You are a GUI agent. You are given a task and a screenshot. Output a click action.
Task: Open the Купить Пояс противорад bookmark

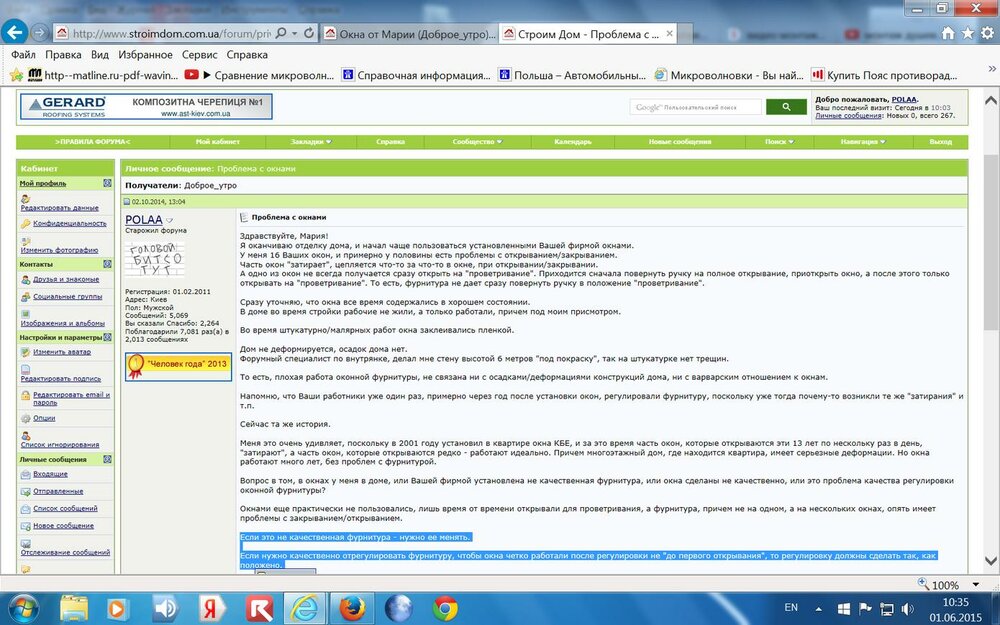click(x=884, y=75)
